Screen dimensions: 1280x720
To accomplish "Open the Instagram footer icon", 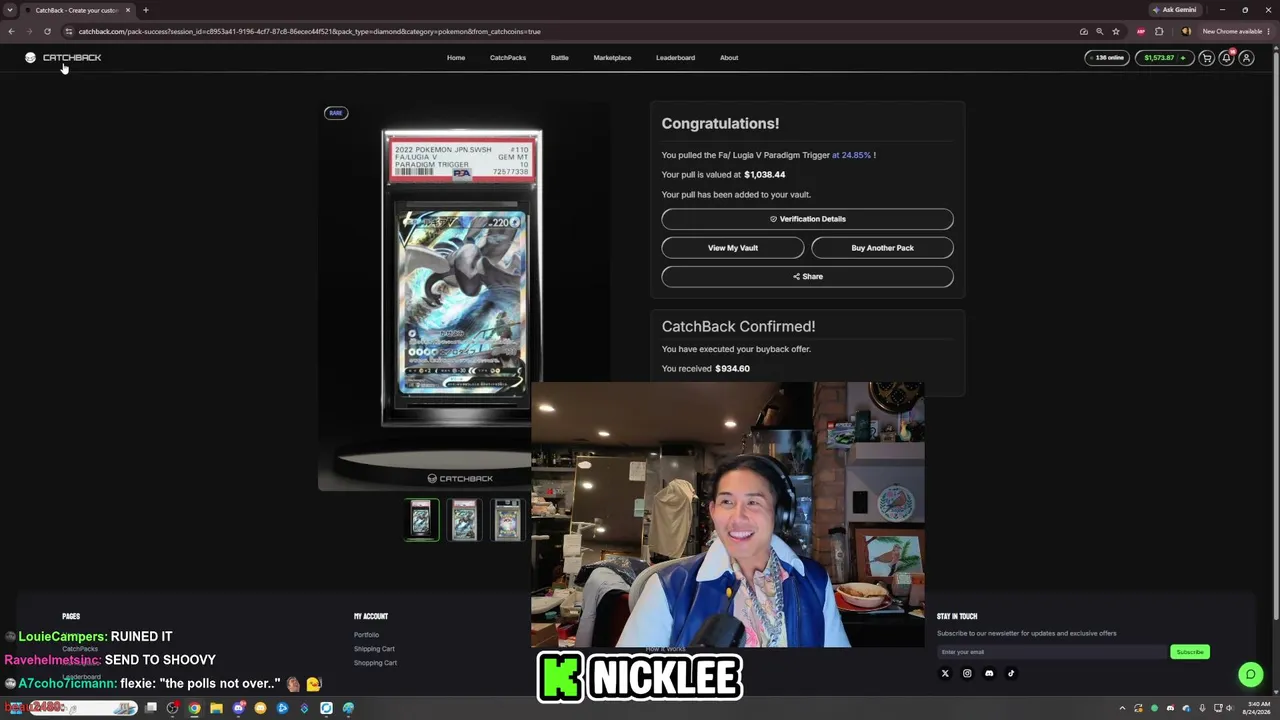I will tap(967, 673).
